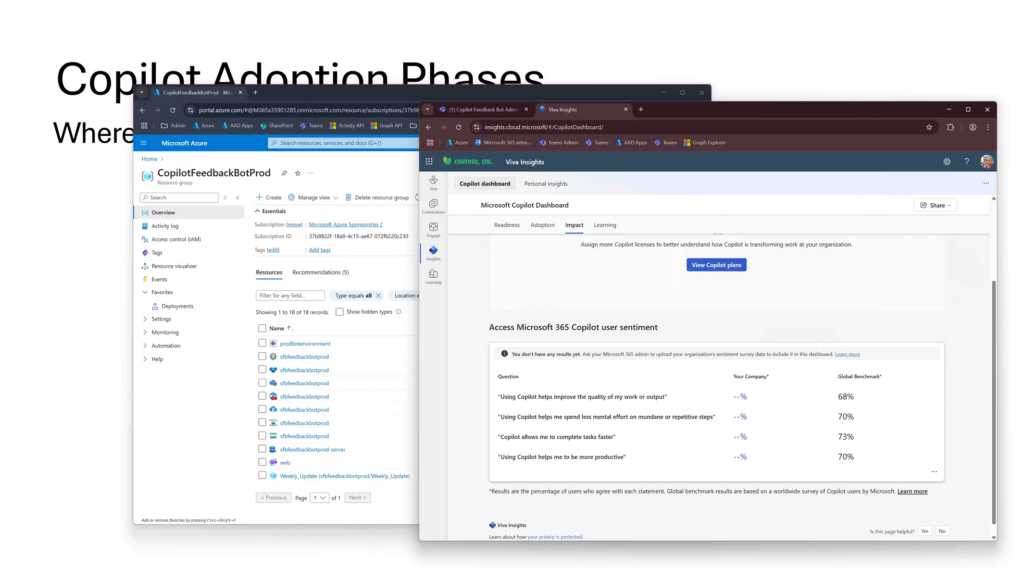Switch to the Learning tab of the Copilot Dashboard
The width and height of the screenshot is (1024, 568).
[x=605, y=225]
